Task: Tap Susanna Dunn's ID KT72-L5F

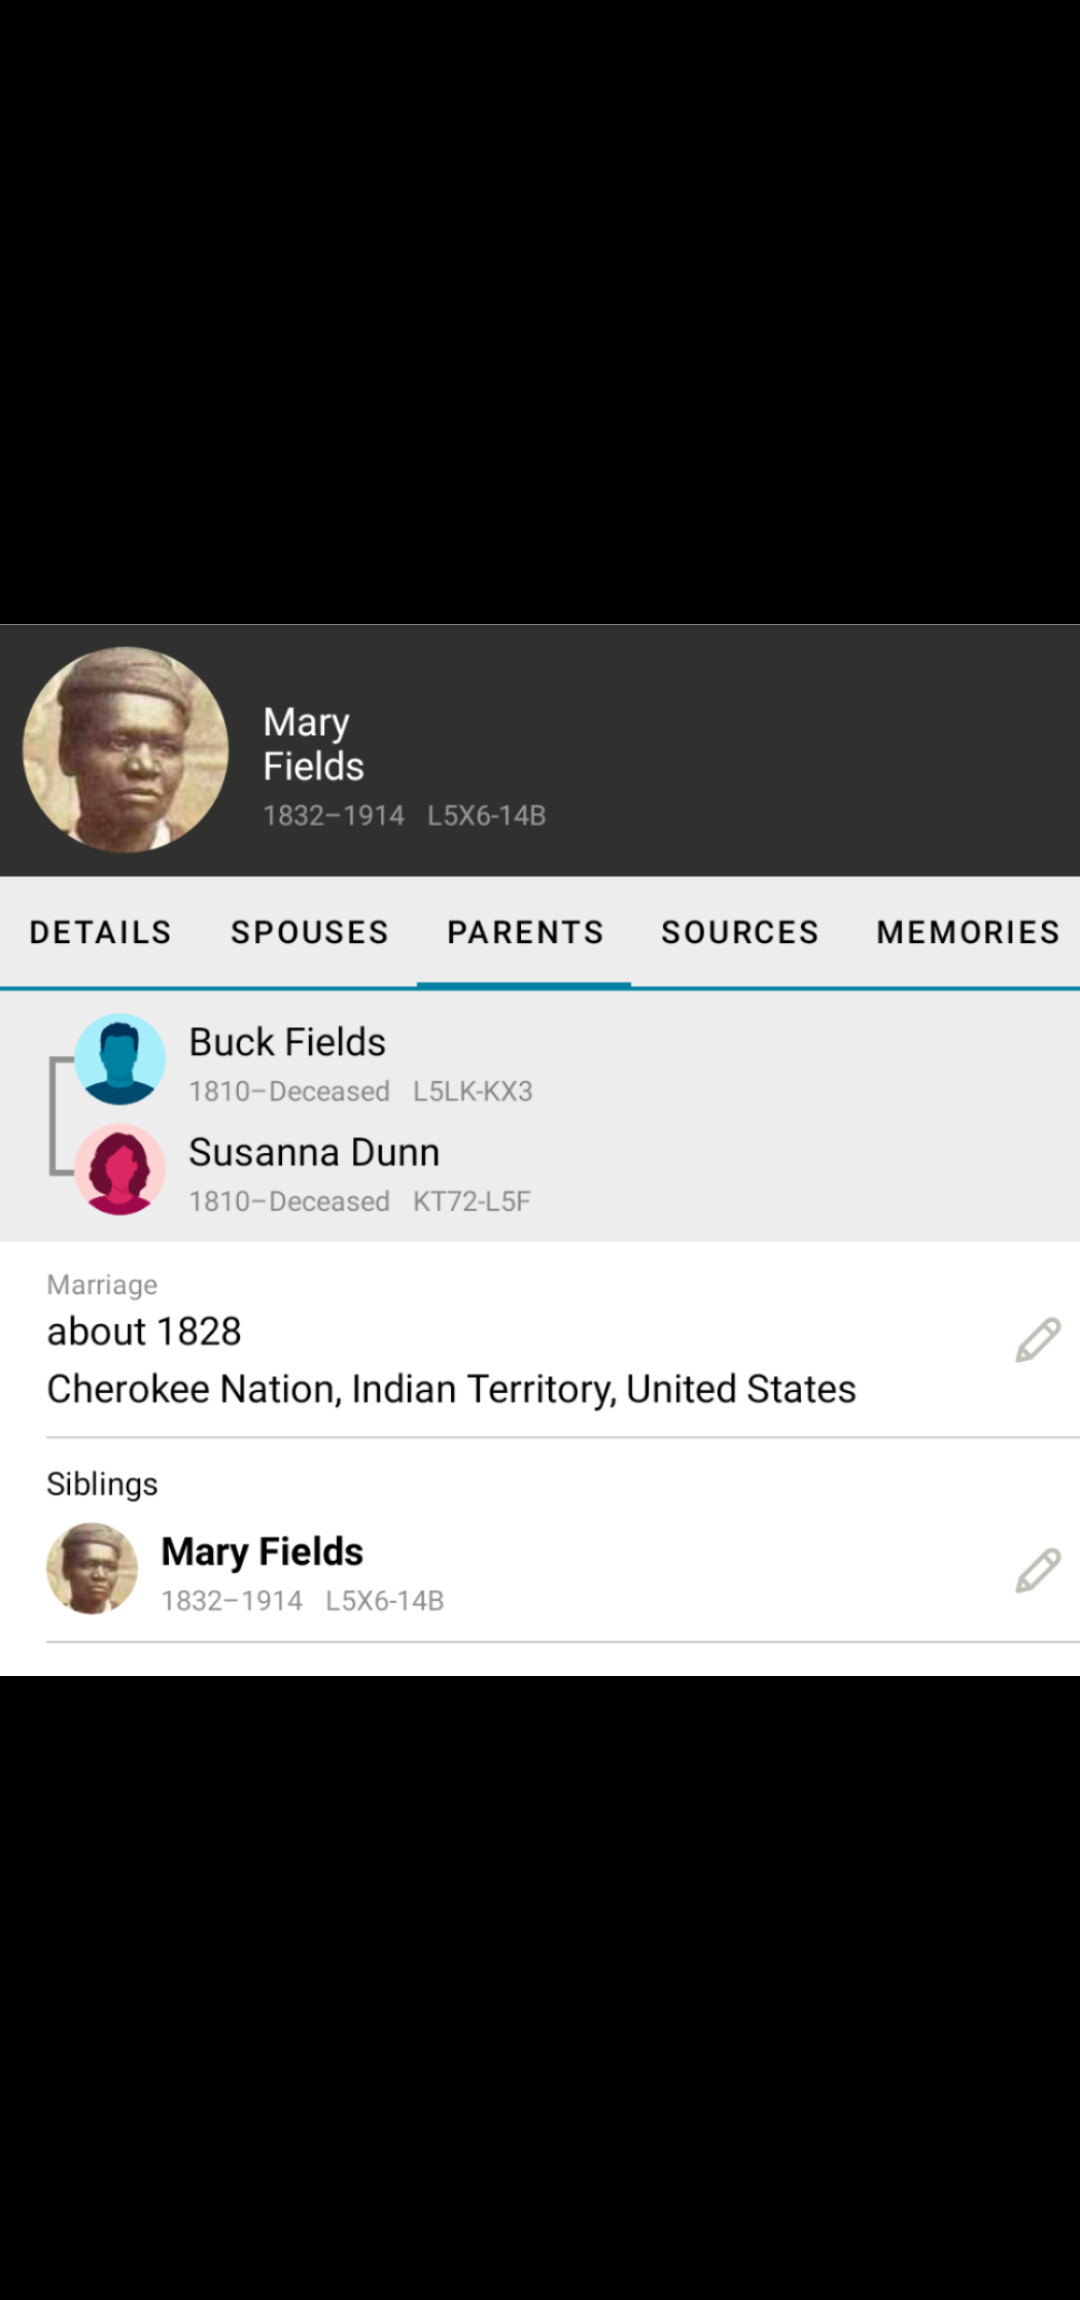Action: (x=471, y=1201)
